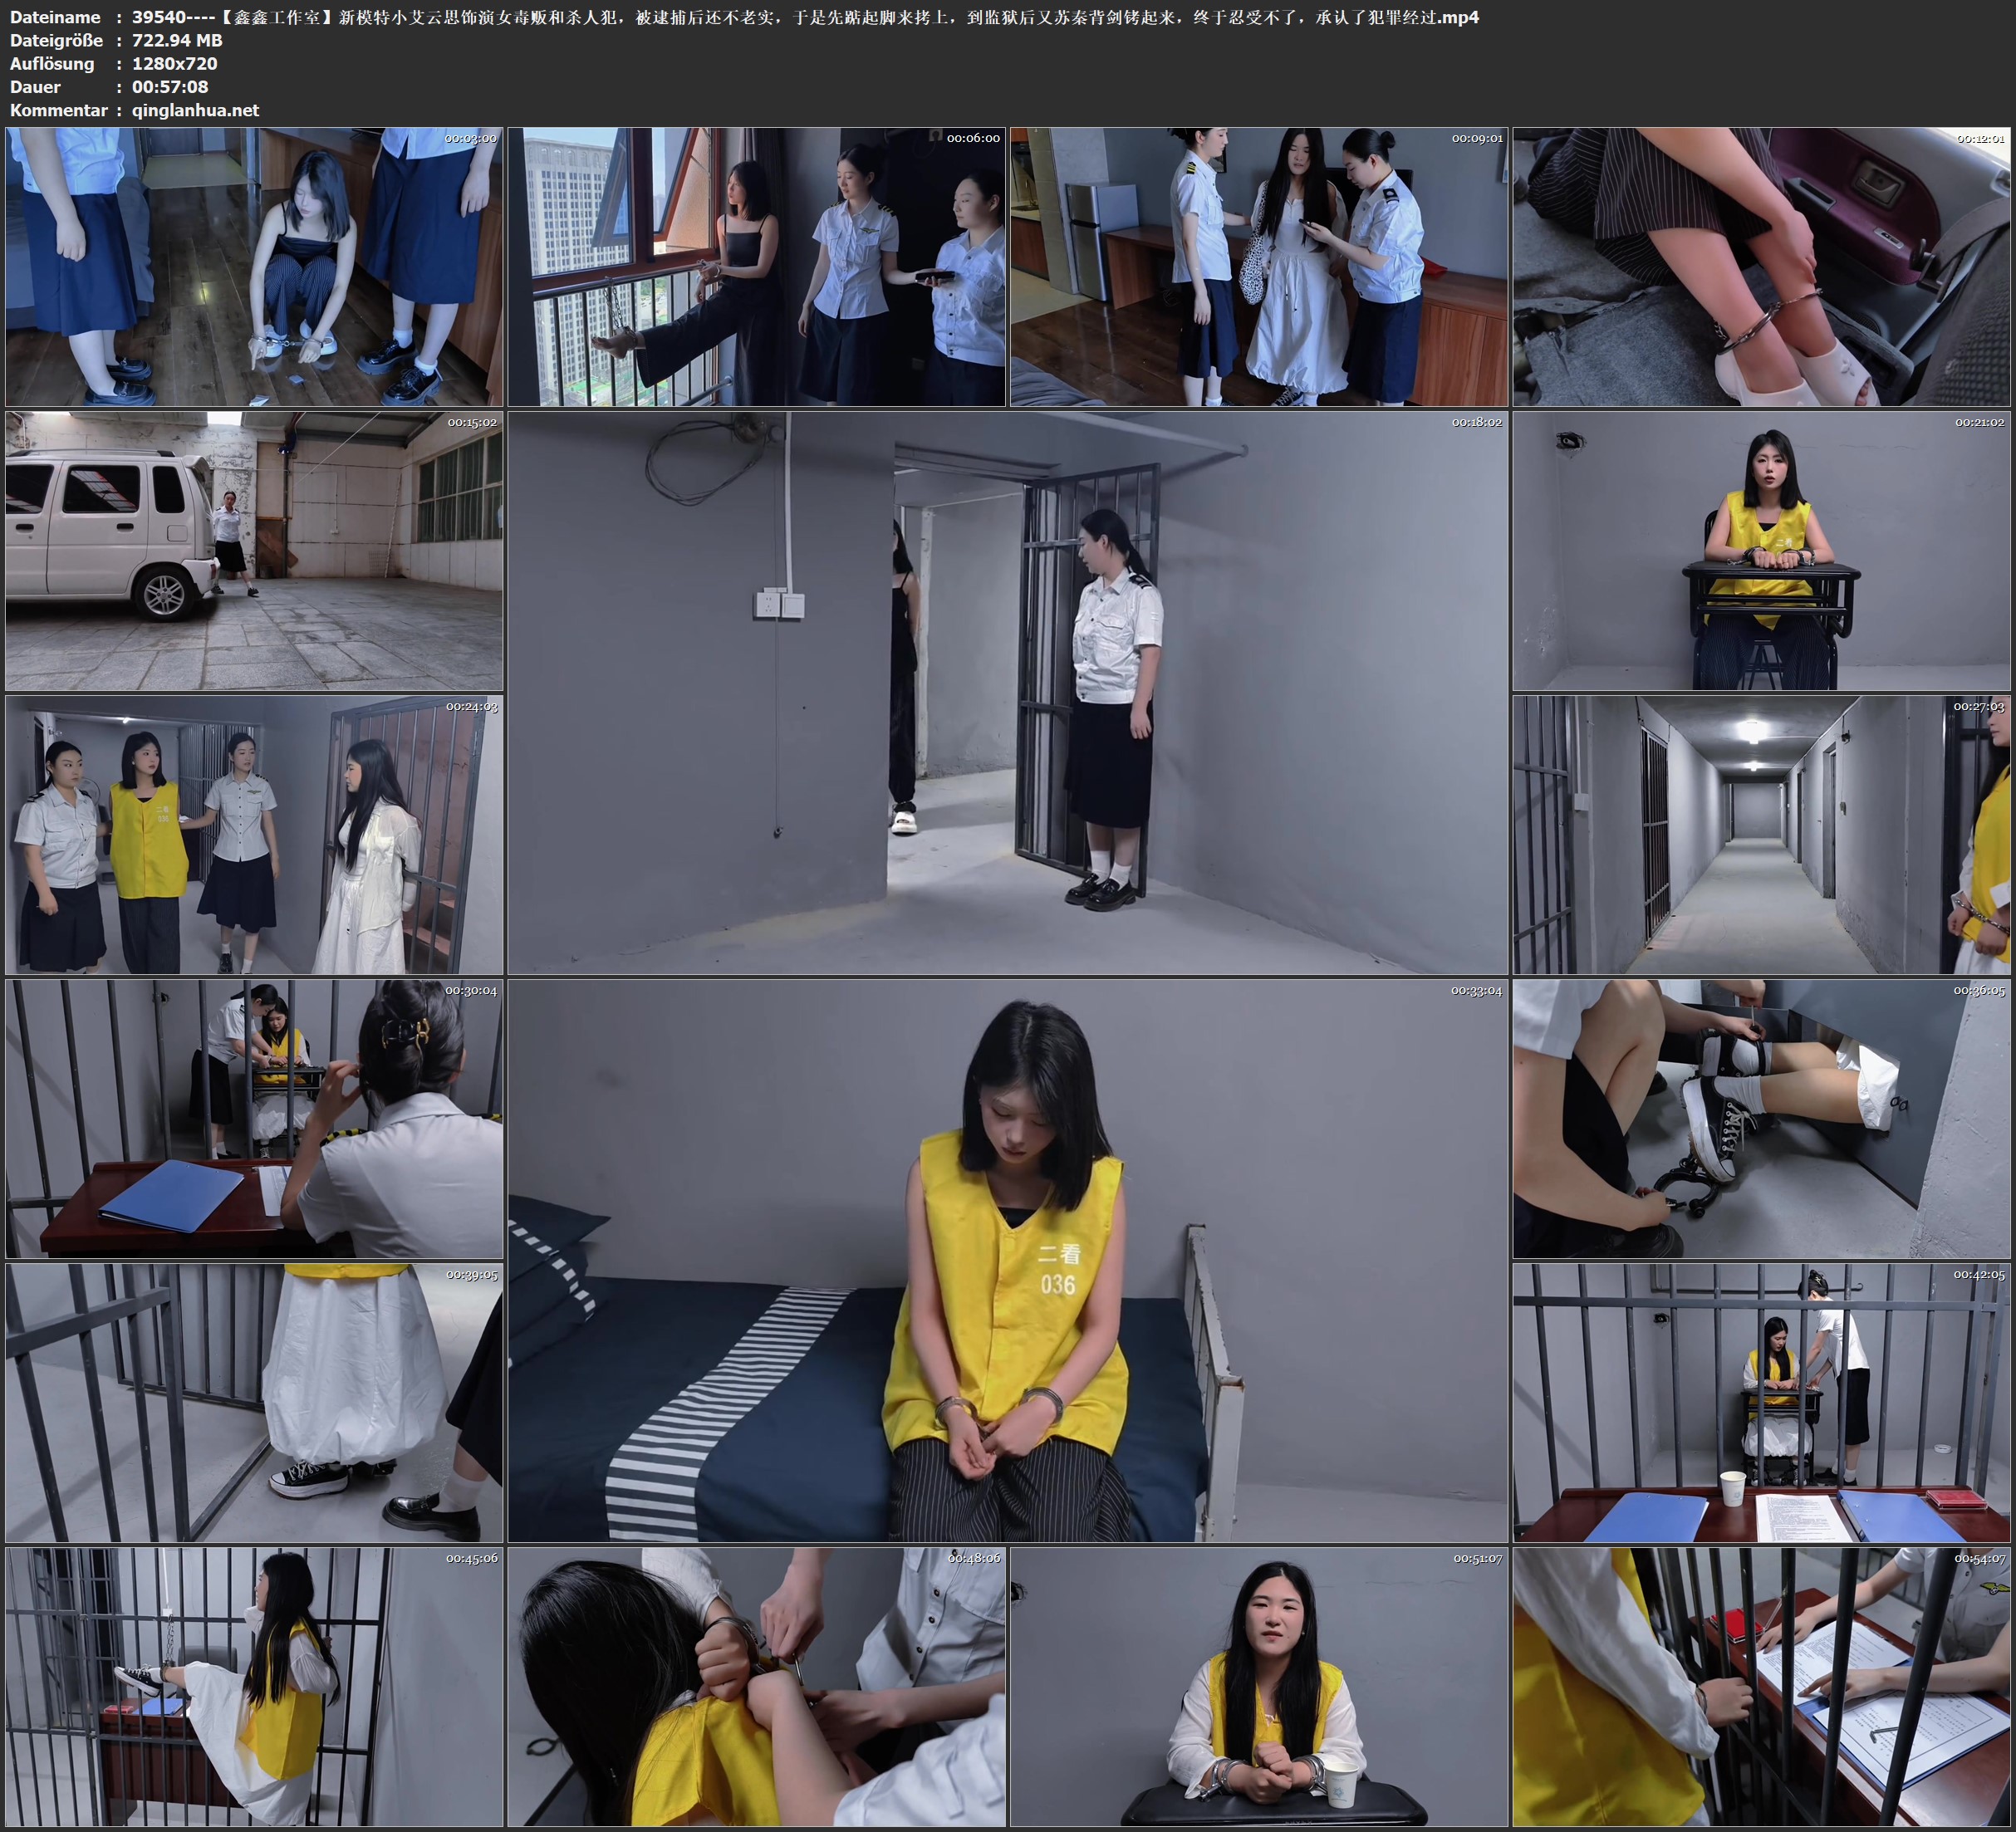Open the white van thumbnail at 00:15:02

point(254,551)
